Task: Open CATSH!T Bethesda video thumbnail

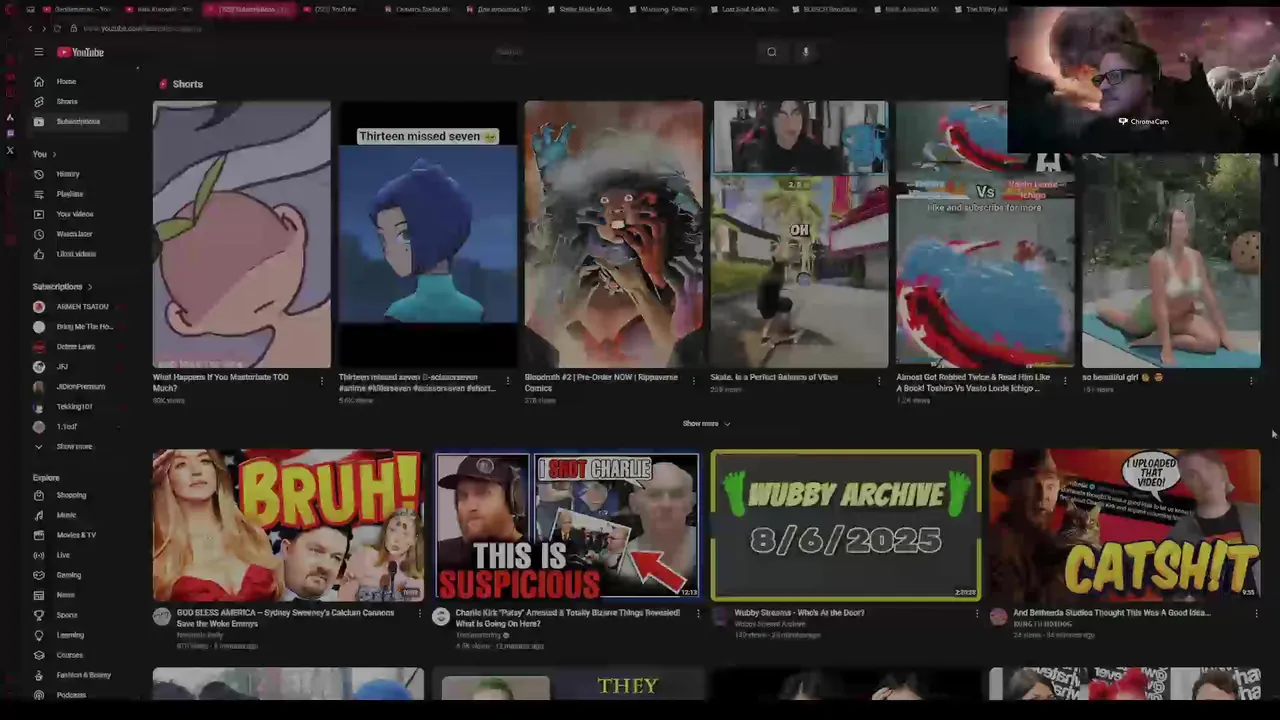Action: pyautogui.click(x=1125, y=525)
